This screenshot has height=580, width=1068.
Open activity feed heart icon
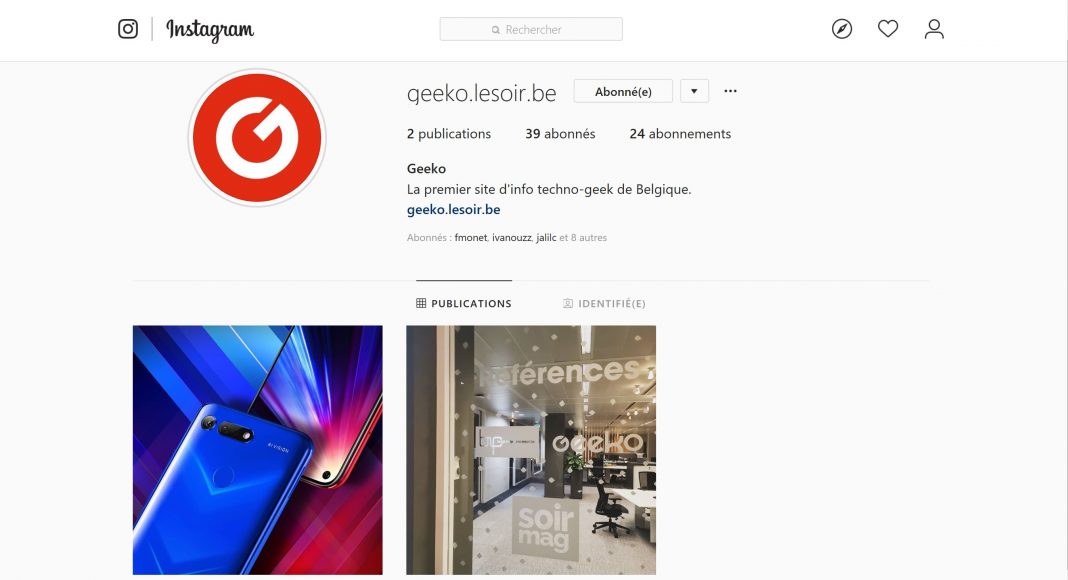coord(888,29)
